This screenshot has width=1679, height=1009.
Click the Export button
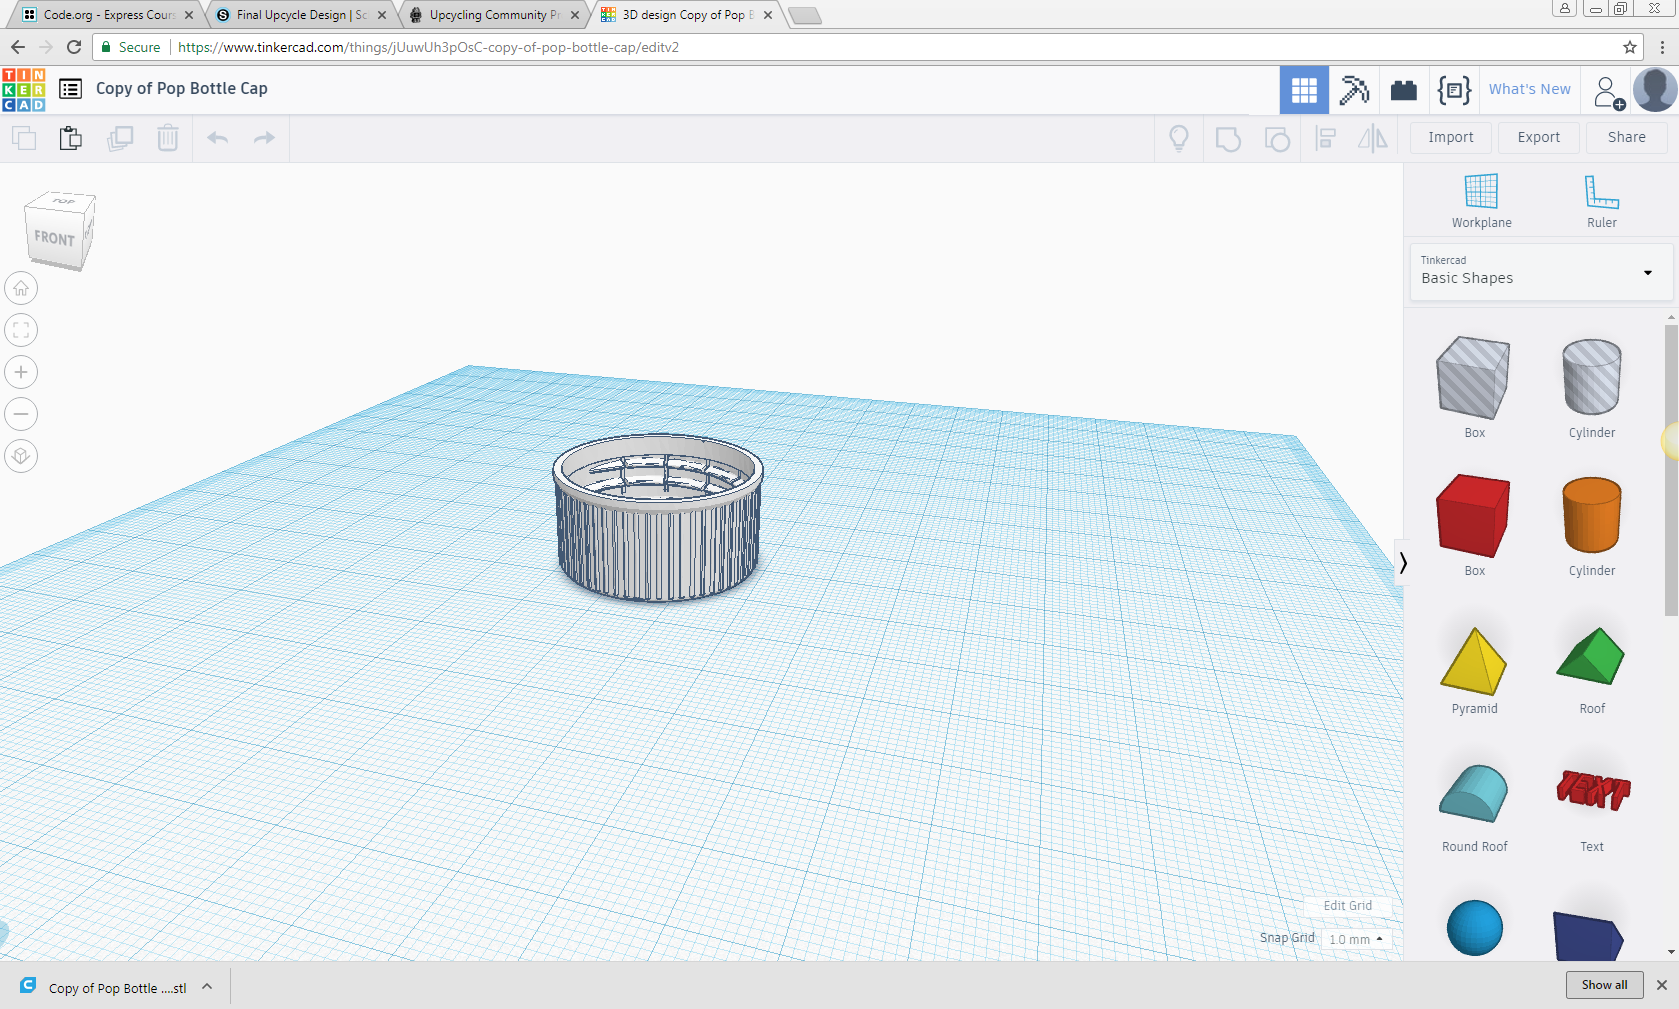[1538, 138]
